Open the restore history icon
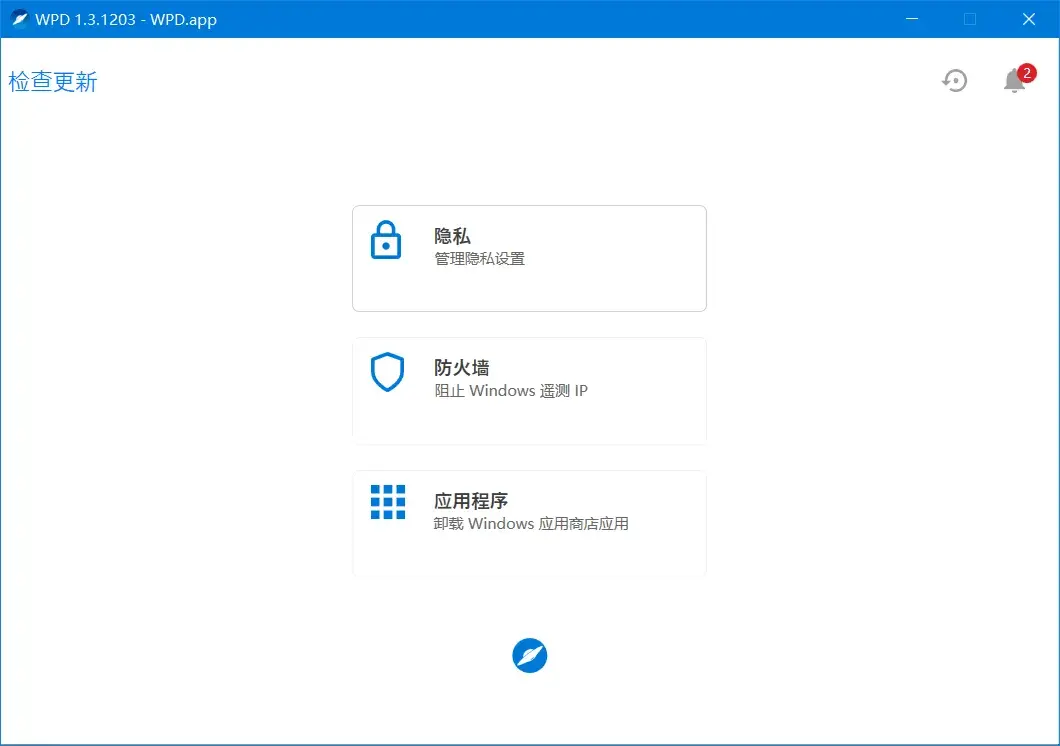Image resolution: width=1060 pixels, height=746 pixels. tap(955, 80)
